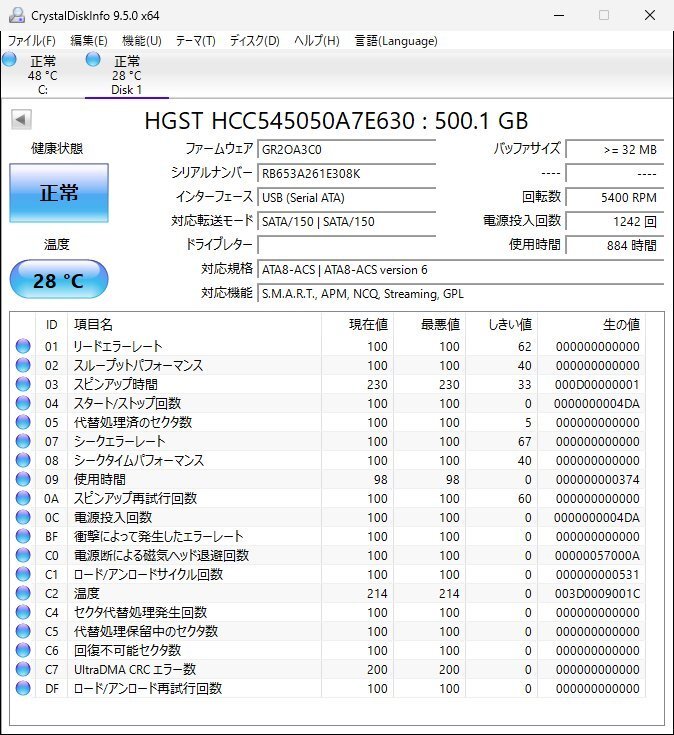
Task: Select the 代替処理済のセクタ数 attribute name
Action: click(133, 422)
